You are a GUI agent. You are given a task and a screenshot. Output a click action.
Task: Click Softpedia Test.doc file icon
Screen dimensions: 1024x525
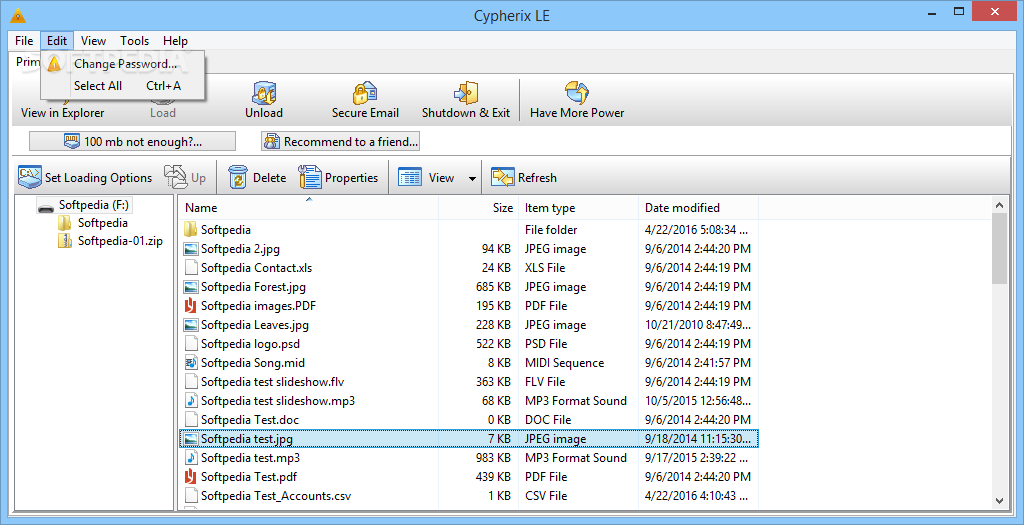pyautogui.click(x=191, y=419)
